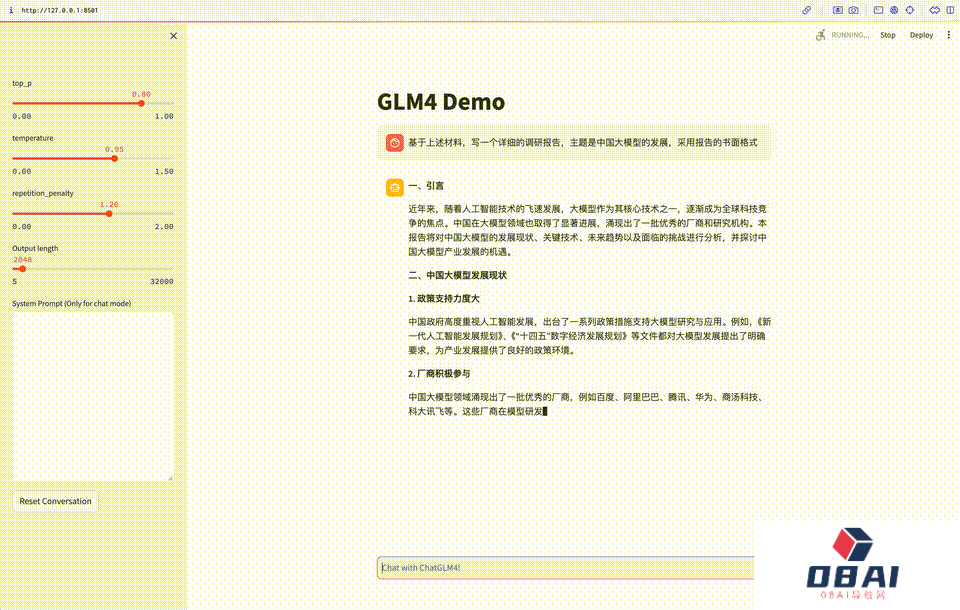Viewport: 960px width, 610px height.
Task: Click the temperature slider handle
Action: pyautogui.click(x=114, y=158)
